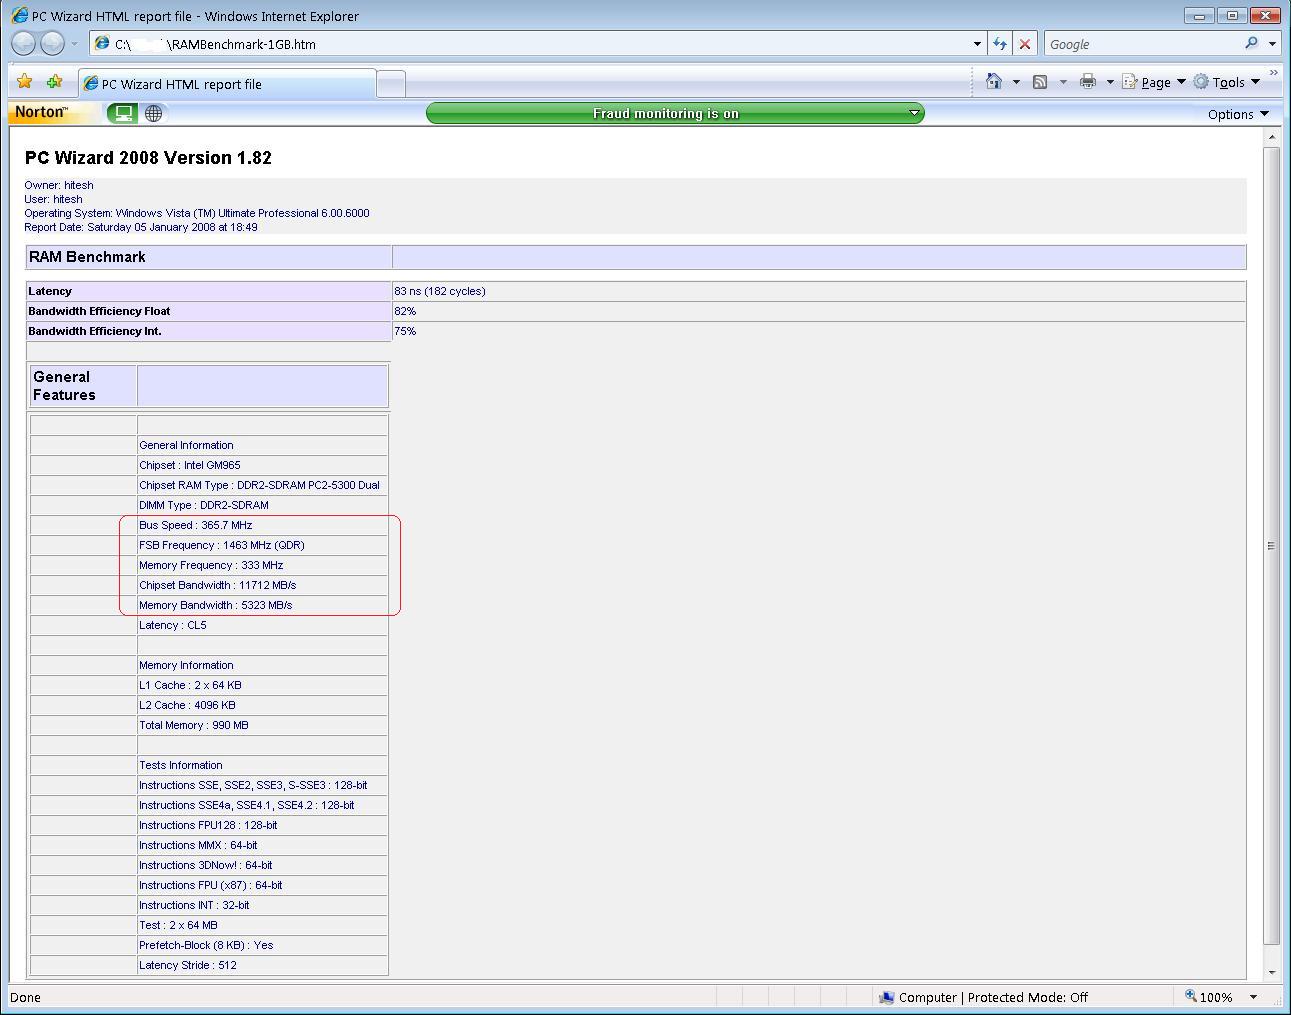Click the Home icon in the command bar
This screenshot has height=1015, width=1291.
tap(994, 82)
